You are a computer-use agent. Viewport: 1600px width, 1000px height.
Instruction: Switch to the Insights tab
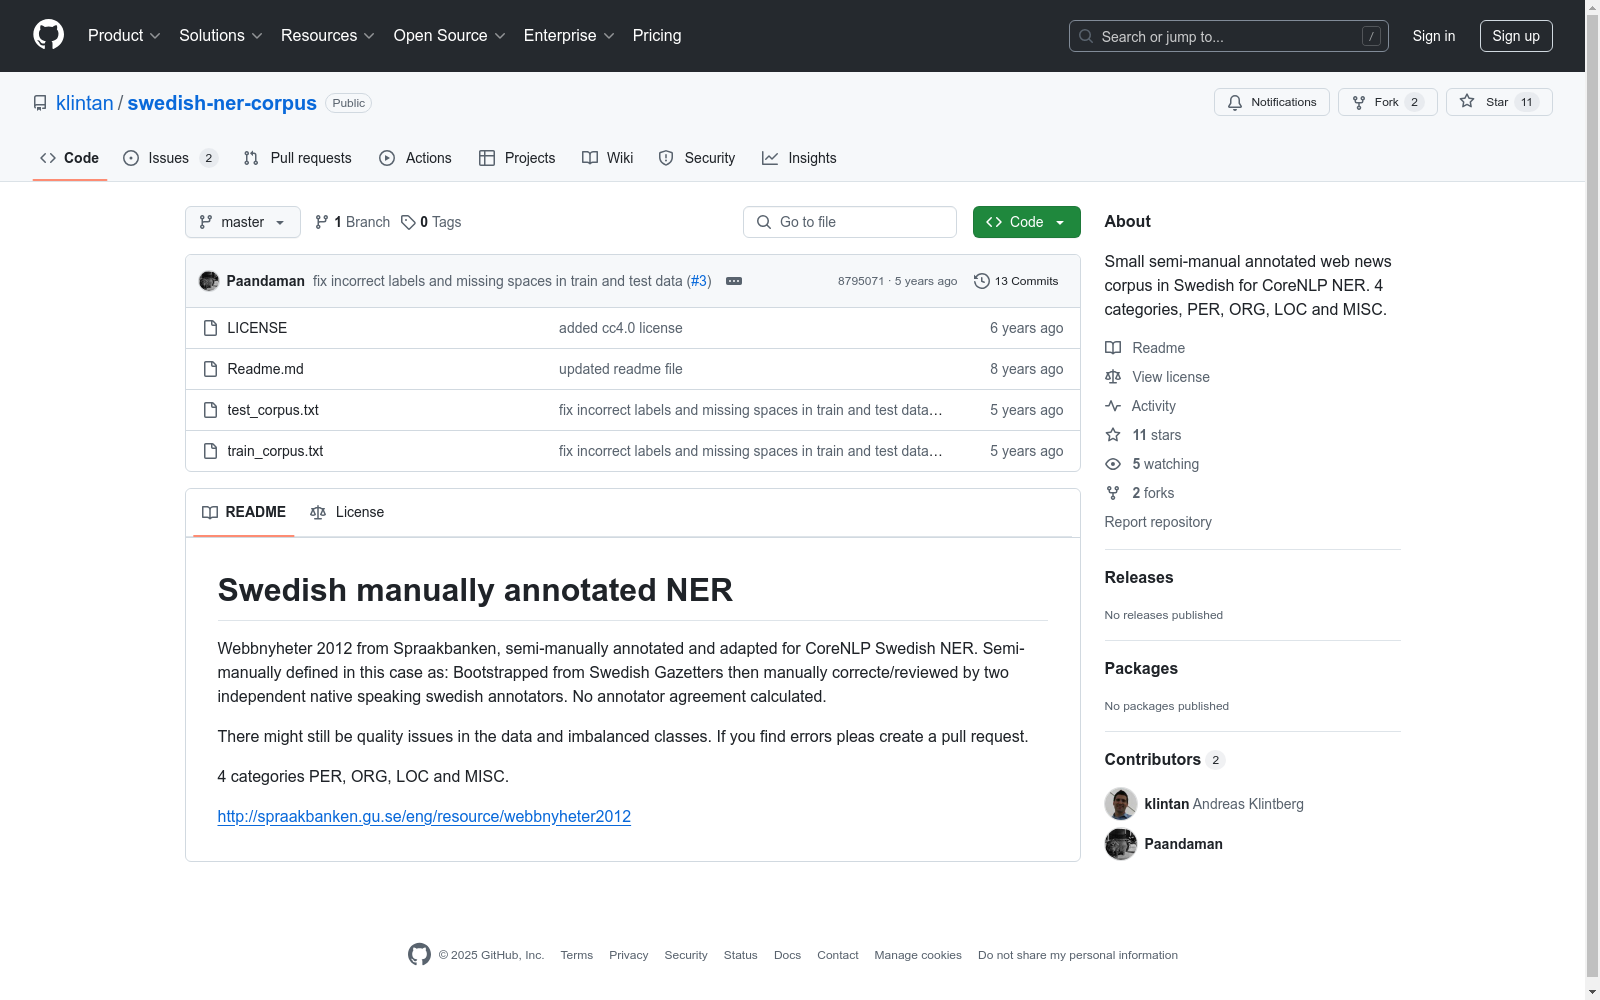pos(799,158)
